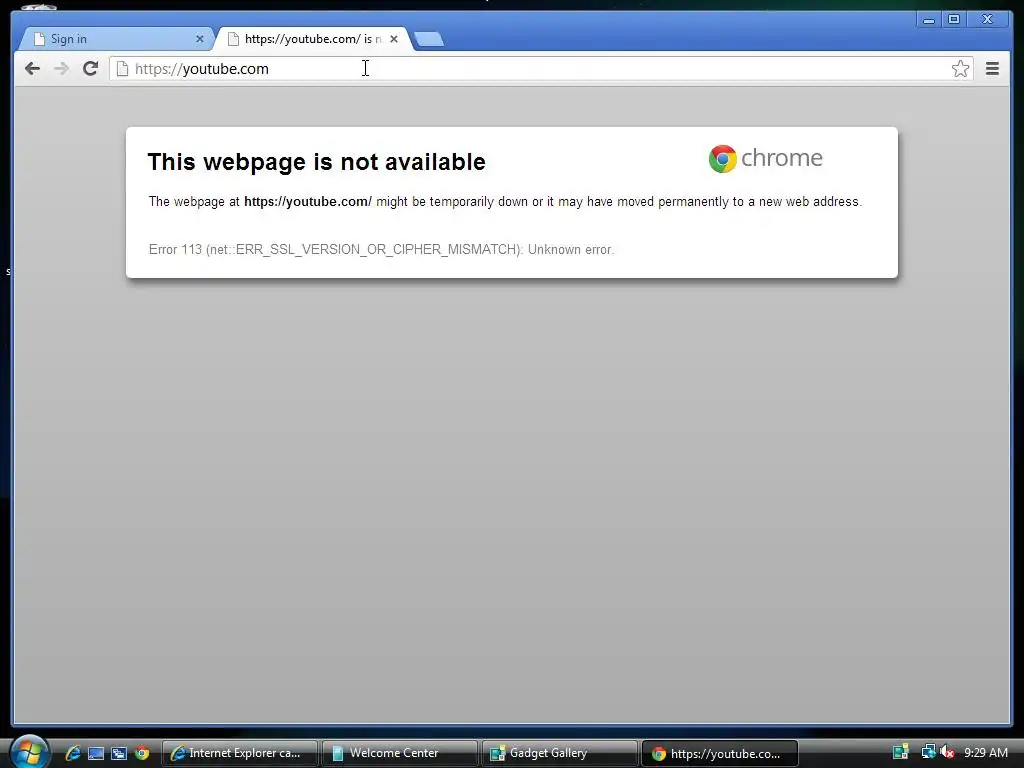The width and height of the screenshot is (1024, 768).
Task: Switch to Internet Explorer taskbar window
Action: click(x=240, y=753)
